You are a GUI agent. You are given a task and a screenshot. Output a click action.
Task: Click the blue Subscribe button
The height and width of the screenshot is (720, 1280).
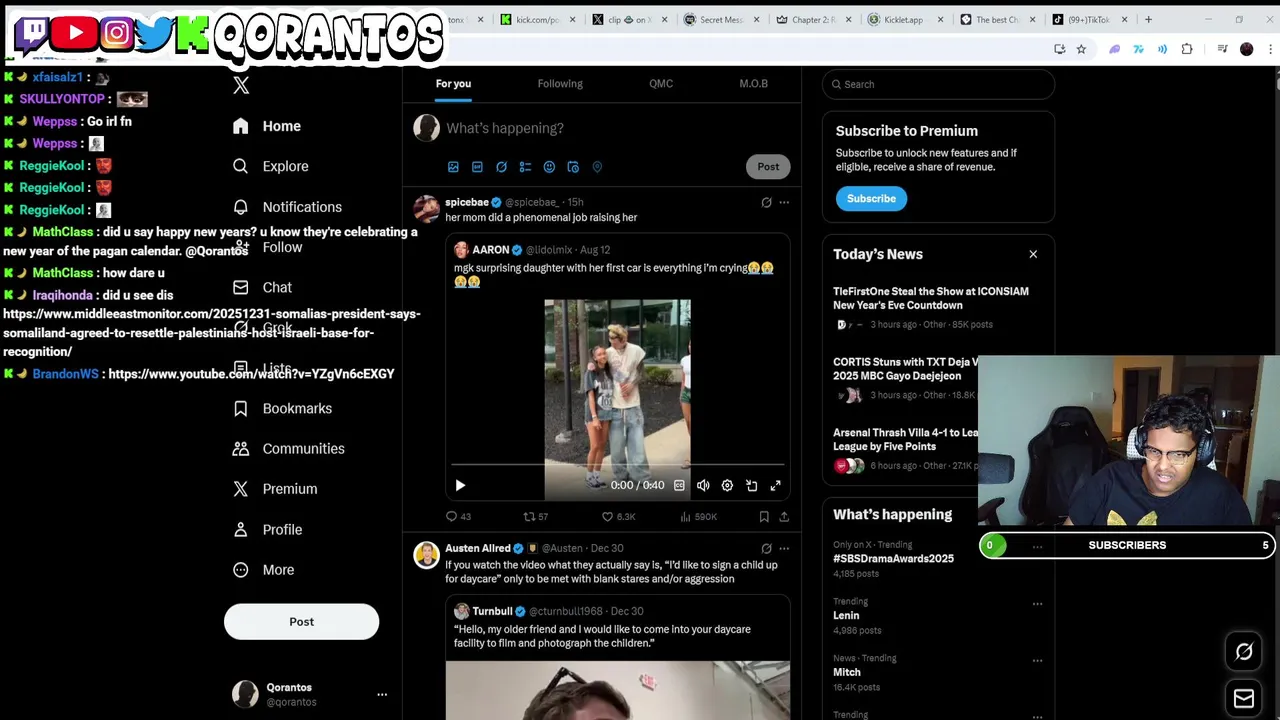871,198
